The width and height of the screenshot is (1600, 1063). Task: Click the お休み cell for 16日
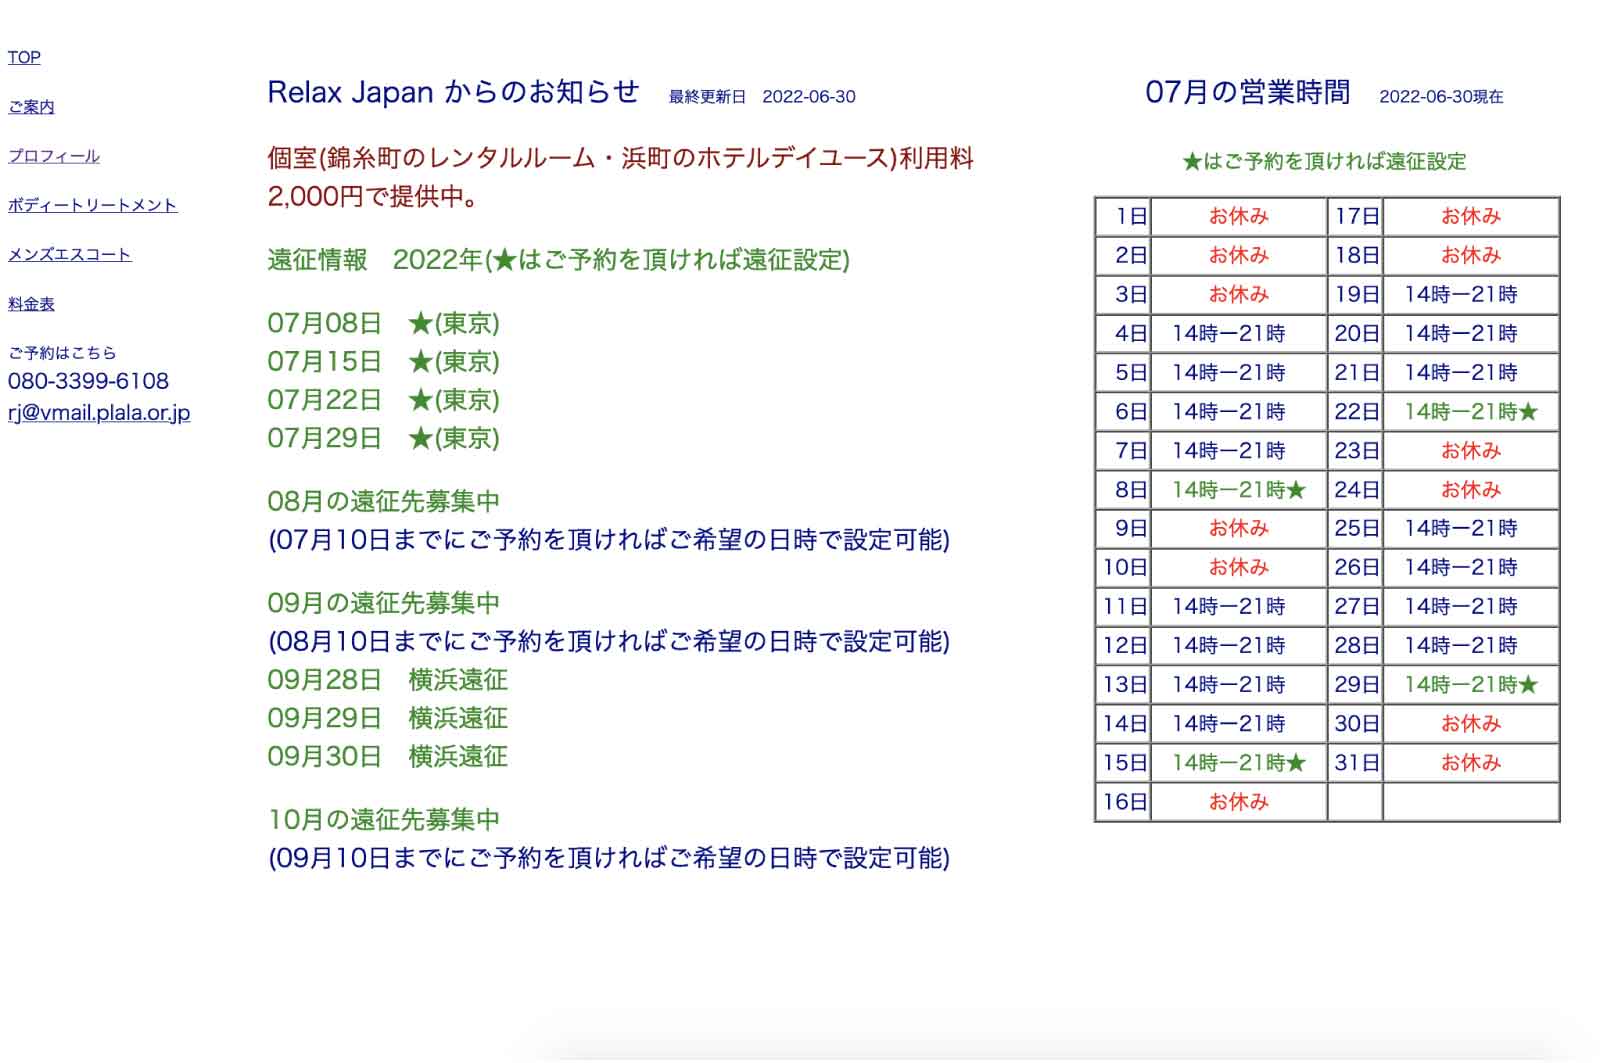click(1239, 801)
